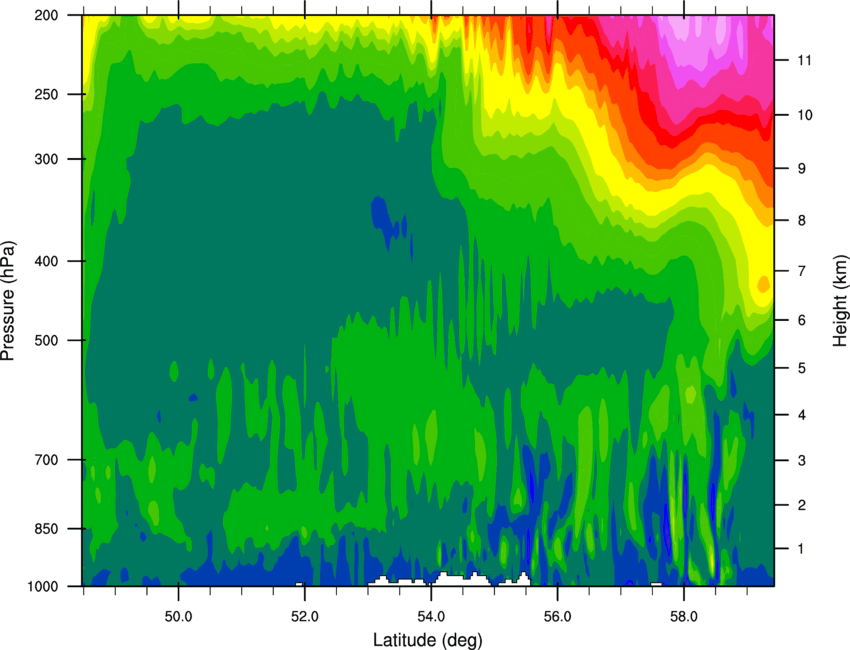Click the 'Height (km)' axis title
Screen dimensions: 850x650
click(x=840, y=301)
